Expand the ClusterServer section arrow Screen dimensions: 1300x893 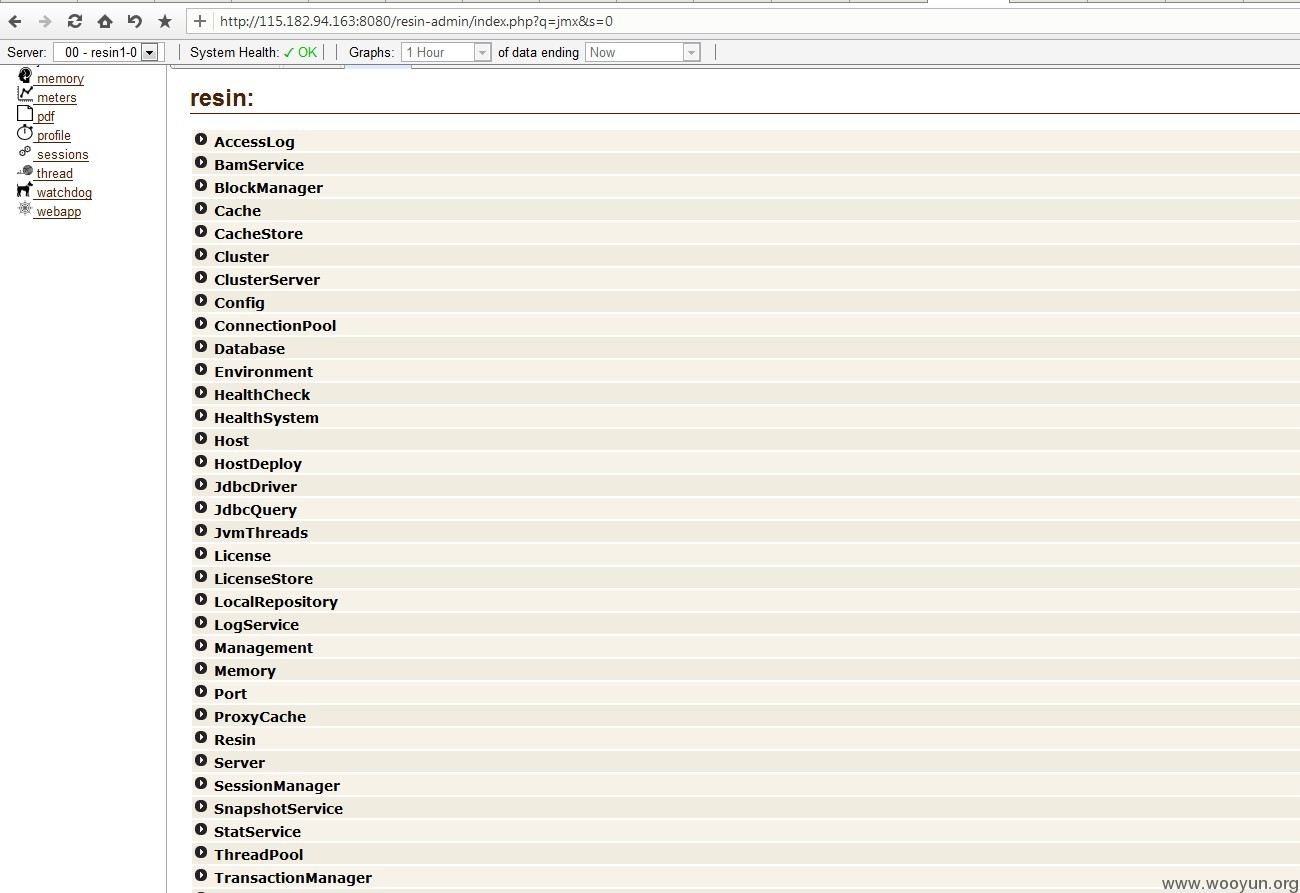201,278
